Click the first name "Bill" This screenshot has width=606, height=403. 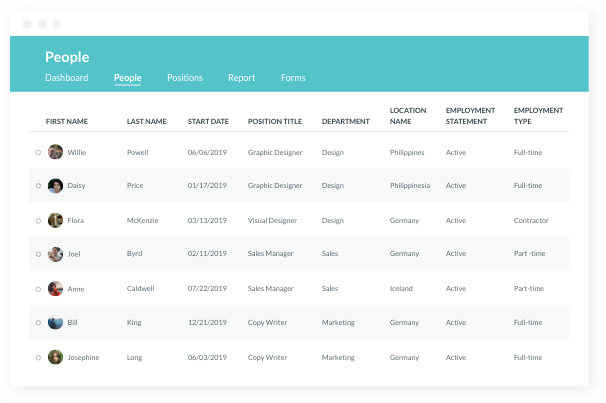click(x=72, y=323)
